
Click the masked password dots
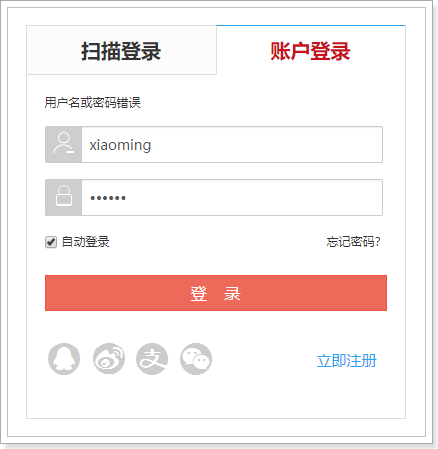(108, 198)
